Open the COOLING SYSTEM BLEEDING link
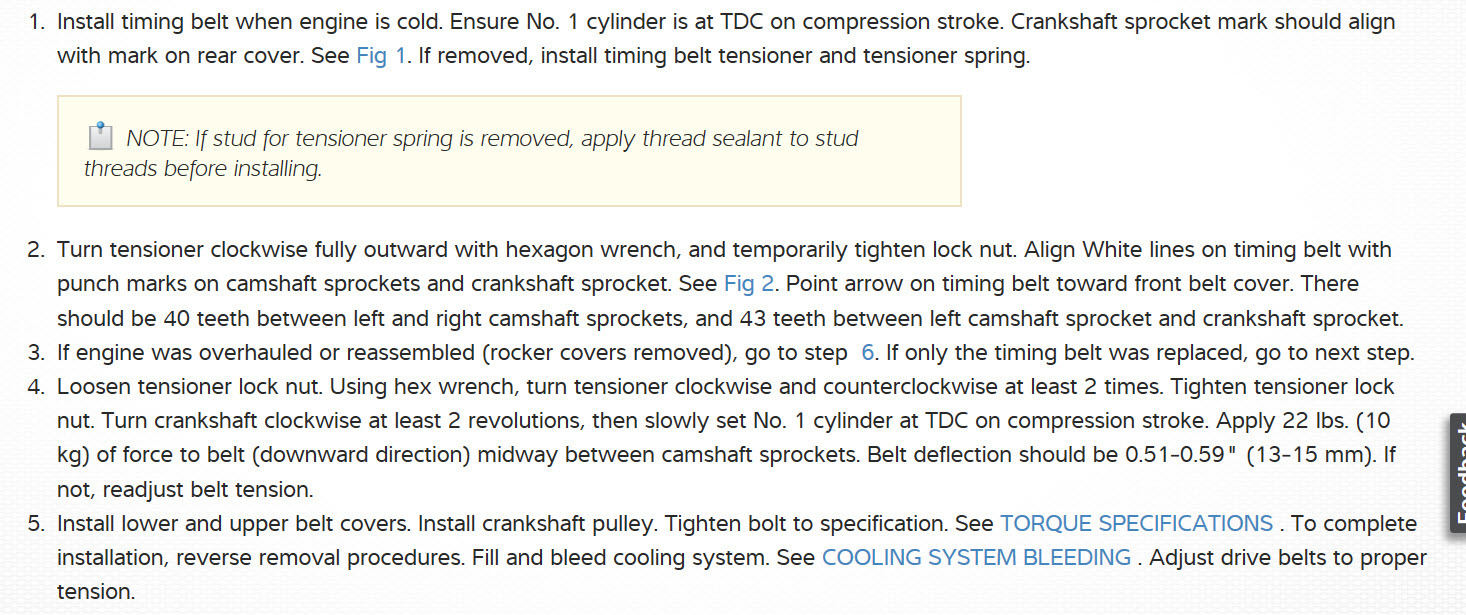1466x615 pixels. point(976,558)
